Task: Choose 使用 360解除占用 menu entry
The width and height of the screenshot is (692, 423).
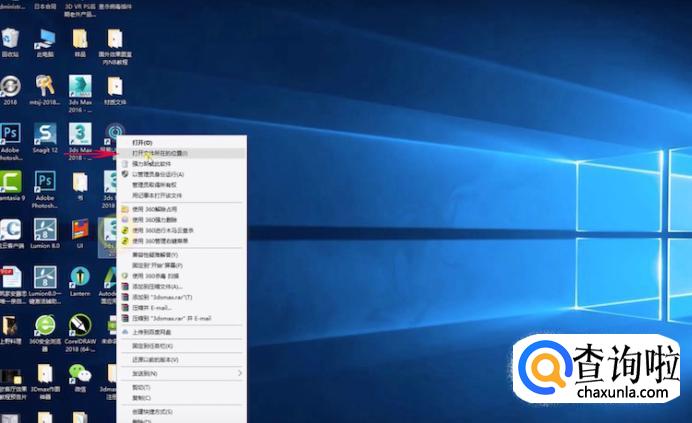Action: pos(181,209)
